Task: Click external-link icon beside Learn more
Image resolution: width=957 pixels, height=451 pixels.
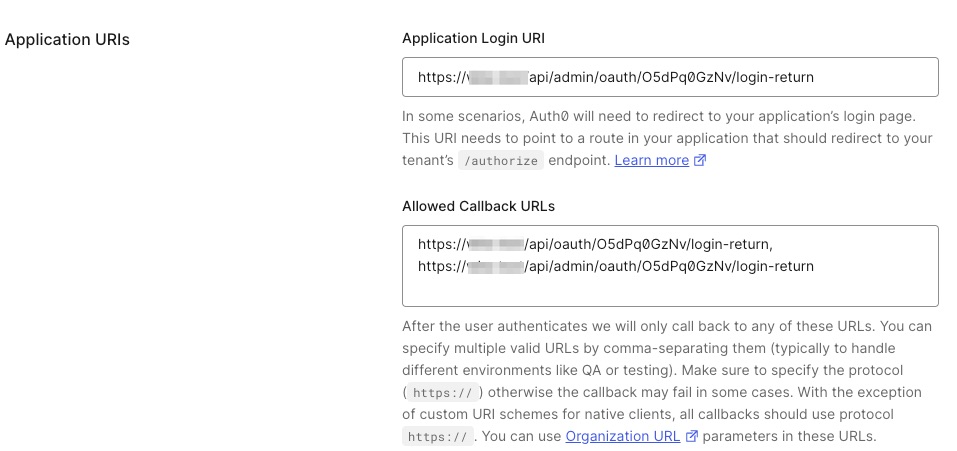Action: pos(700,160)
